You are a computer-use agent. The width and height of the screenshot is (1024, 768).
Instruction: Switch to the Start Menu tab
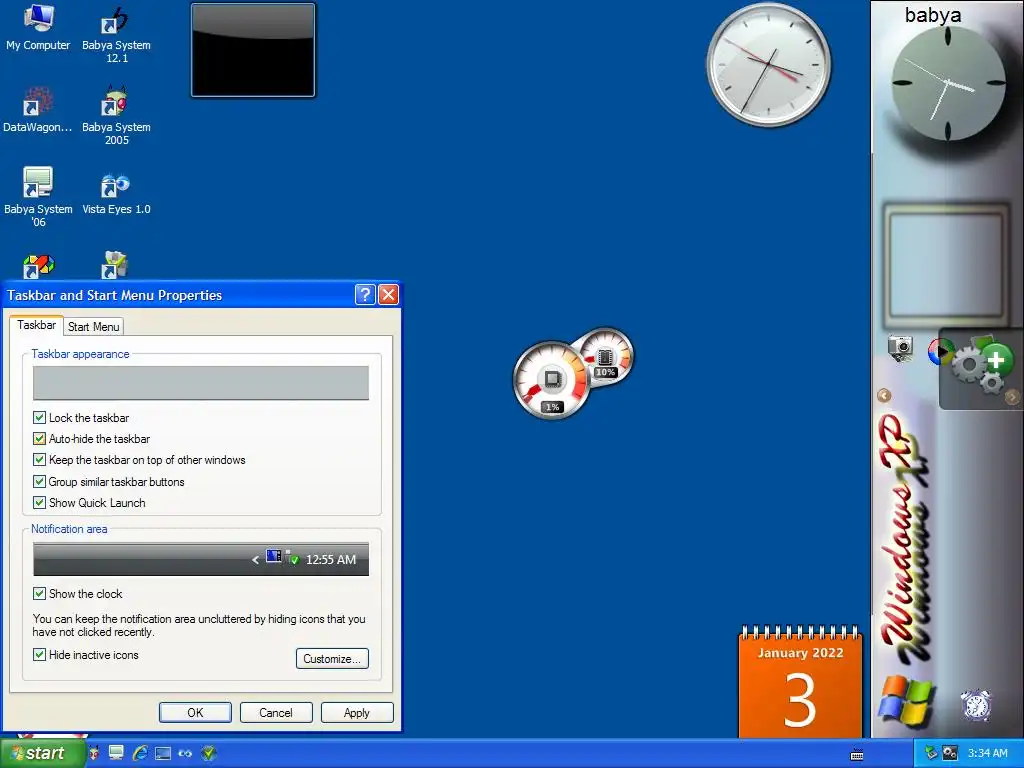click(x=93, y=327)
